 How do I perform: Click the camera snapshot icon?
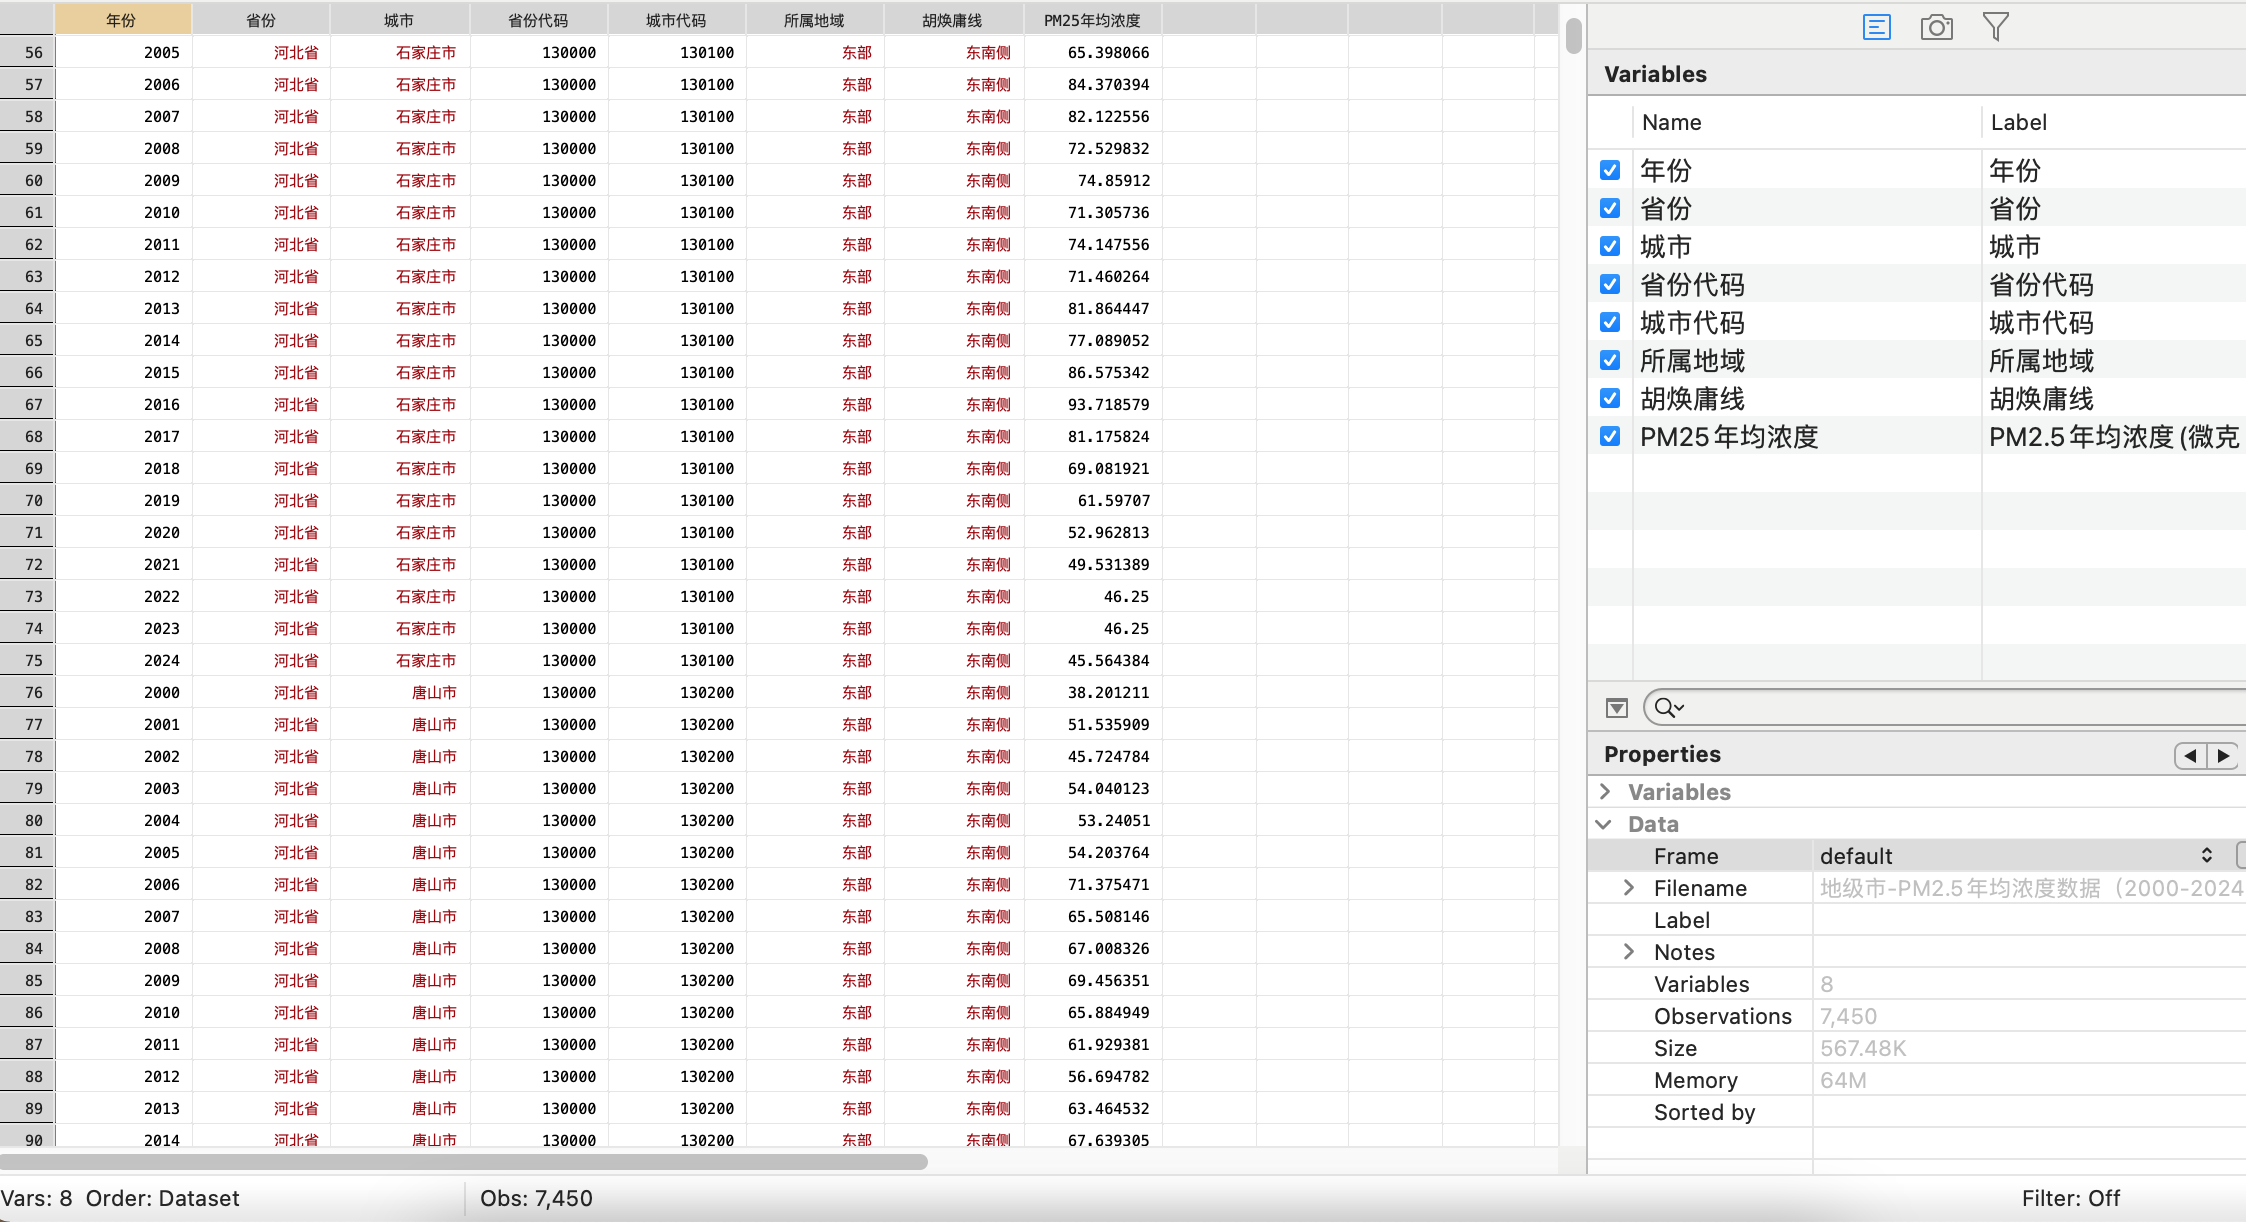[1936, 27]
